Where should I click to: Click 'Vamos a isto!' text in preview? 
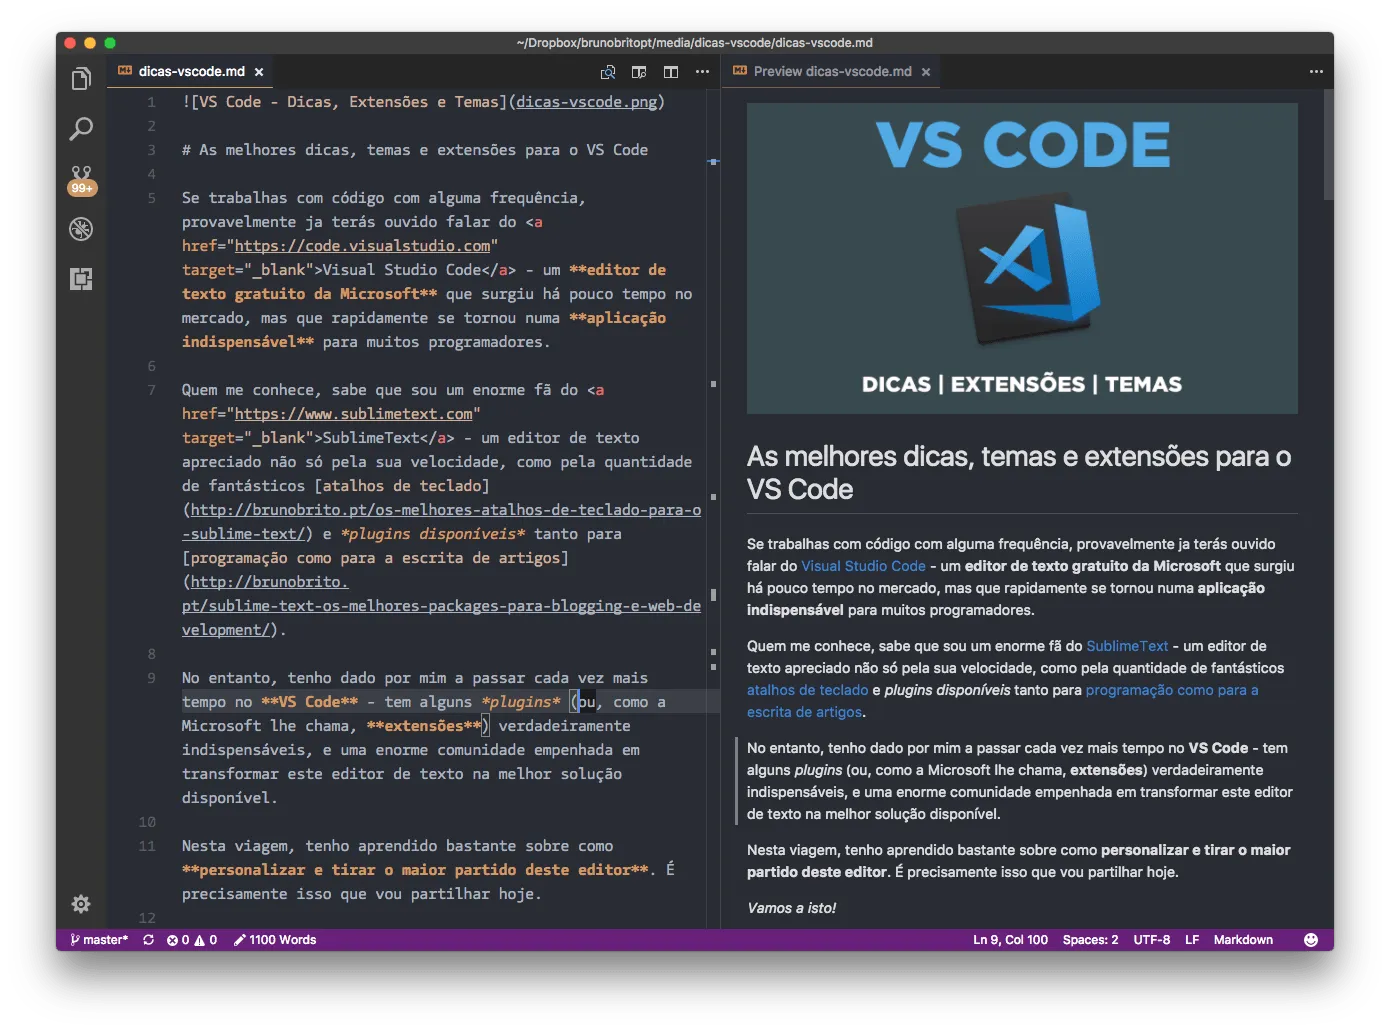point(791,908)
